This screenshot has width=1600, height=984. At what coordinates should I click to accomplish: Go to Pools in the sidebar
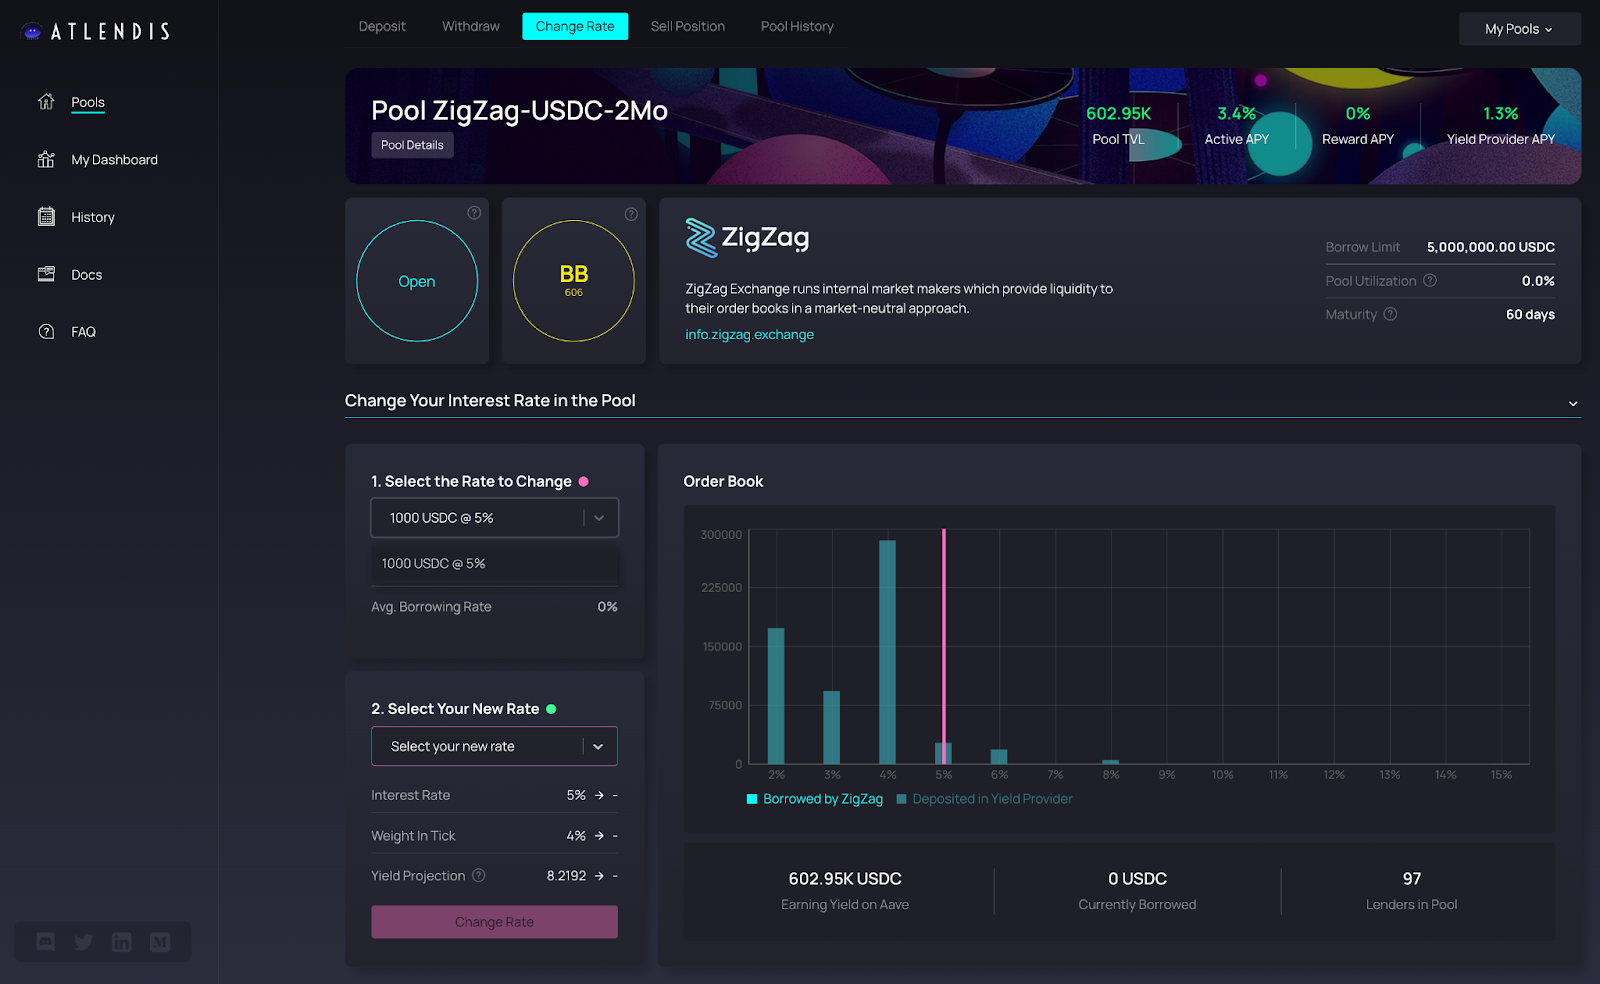[x=88, y=102]
